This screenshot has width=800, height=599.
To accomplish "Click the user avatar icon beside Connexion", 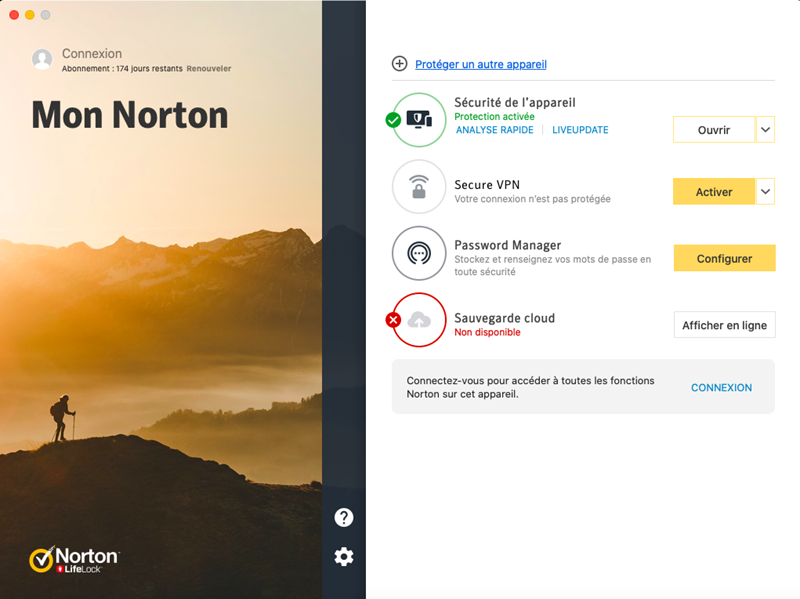I will 42,59.
